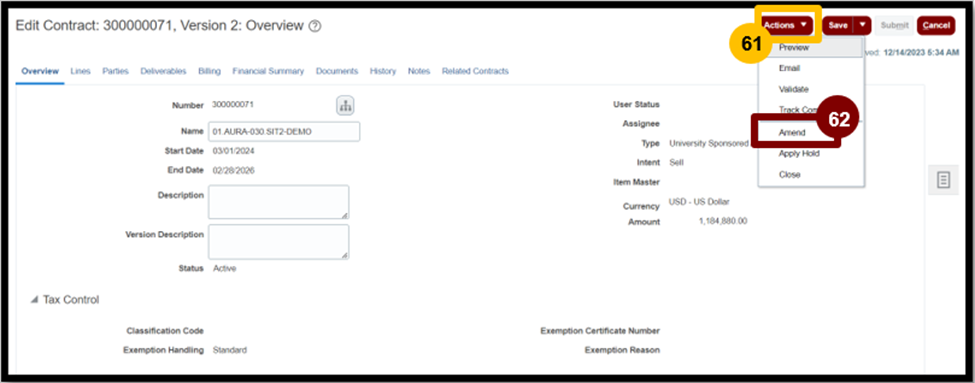Collapse the Tax Control section
The height and width of the screenshot is (383, 975).
click(x=34, y=300)
